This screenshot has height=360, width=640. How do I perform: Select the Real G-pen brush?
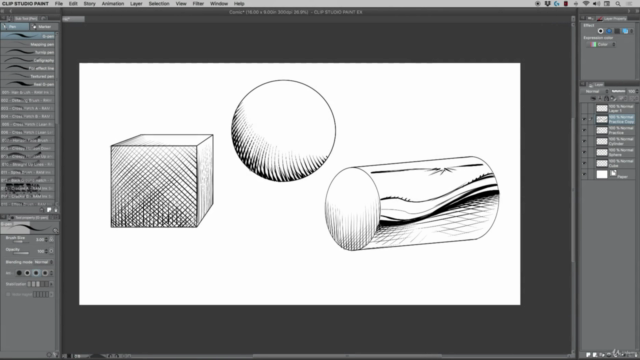(28, 84)
